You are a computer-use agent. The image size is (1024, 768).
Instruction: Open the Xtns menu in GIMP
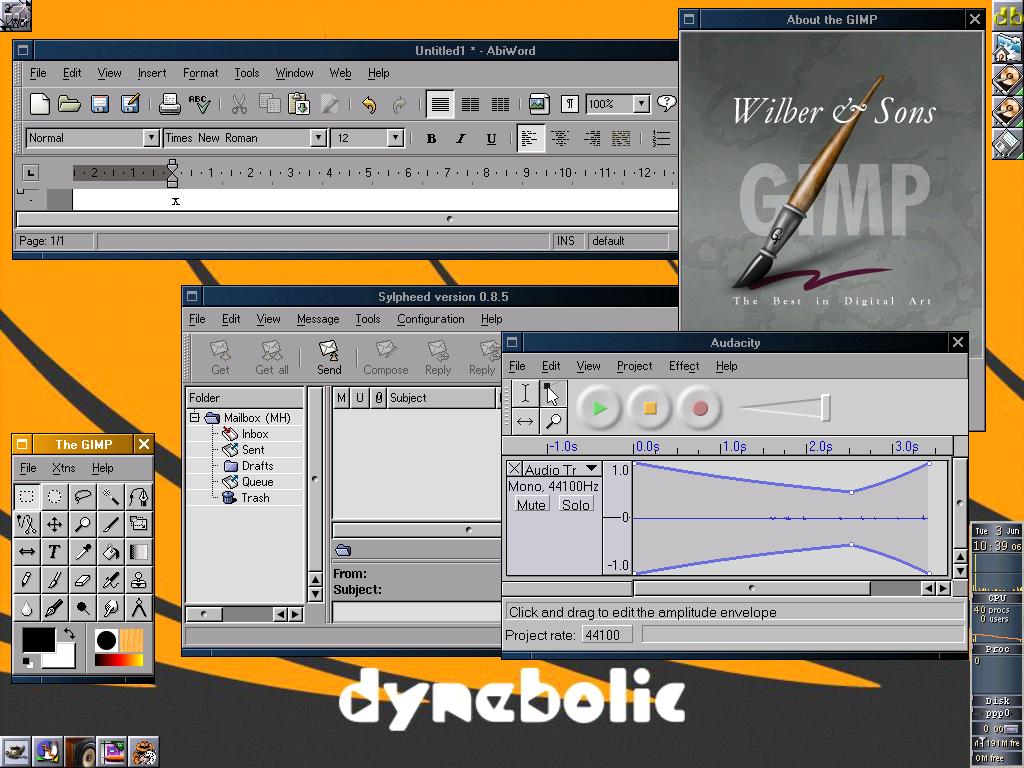(63, 468)
